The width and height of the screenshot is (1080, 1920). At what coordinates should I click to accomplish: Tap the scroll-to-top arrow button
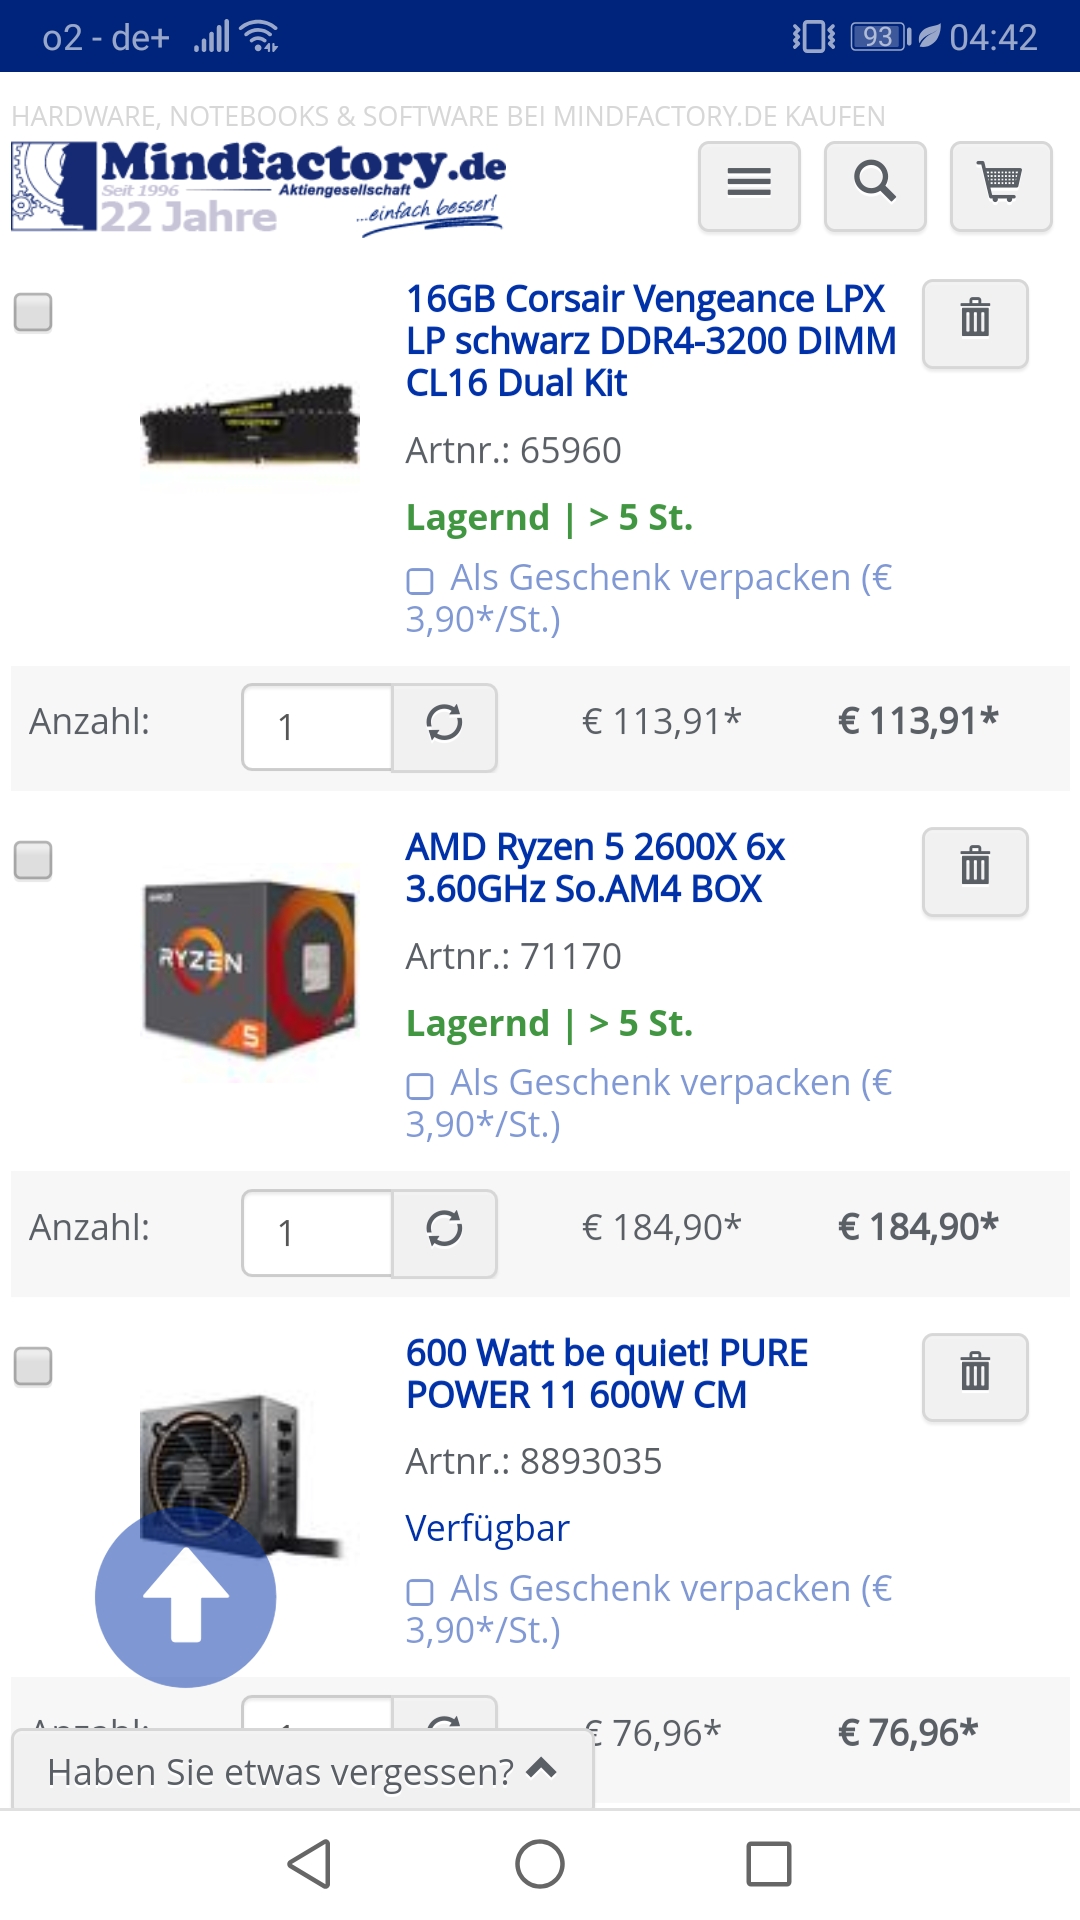point(186,1596)
